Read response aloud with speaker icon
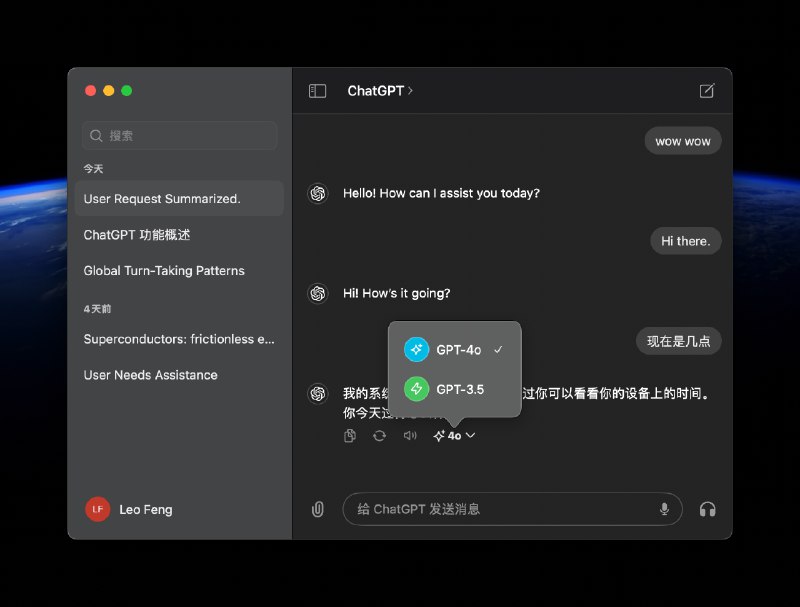 coord(410,436)
